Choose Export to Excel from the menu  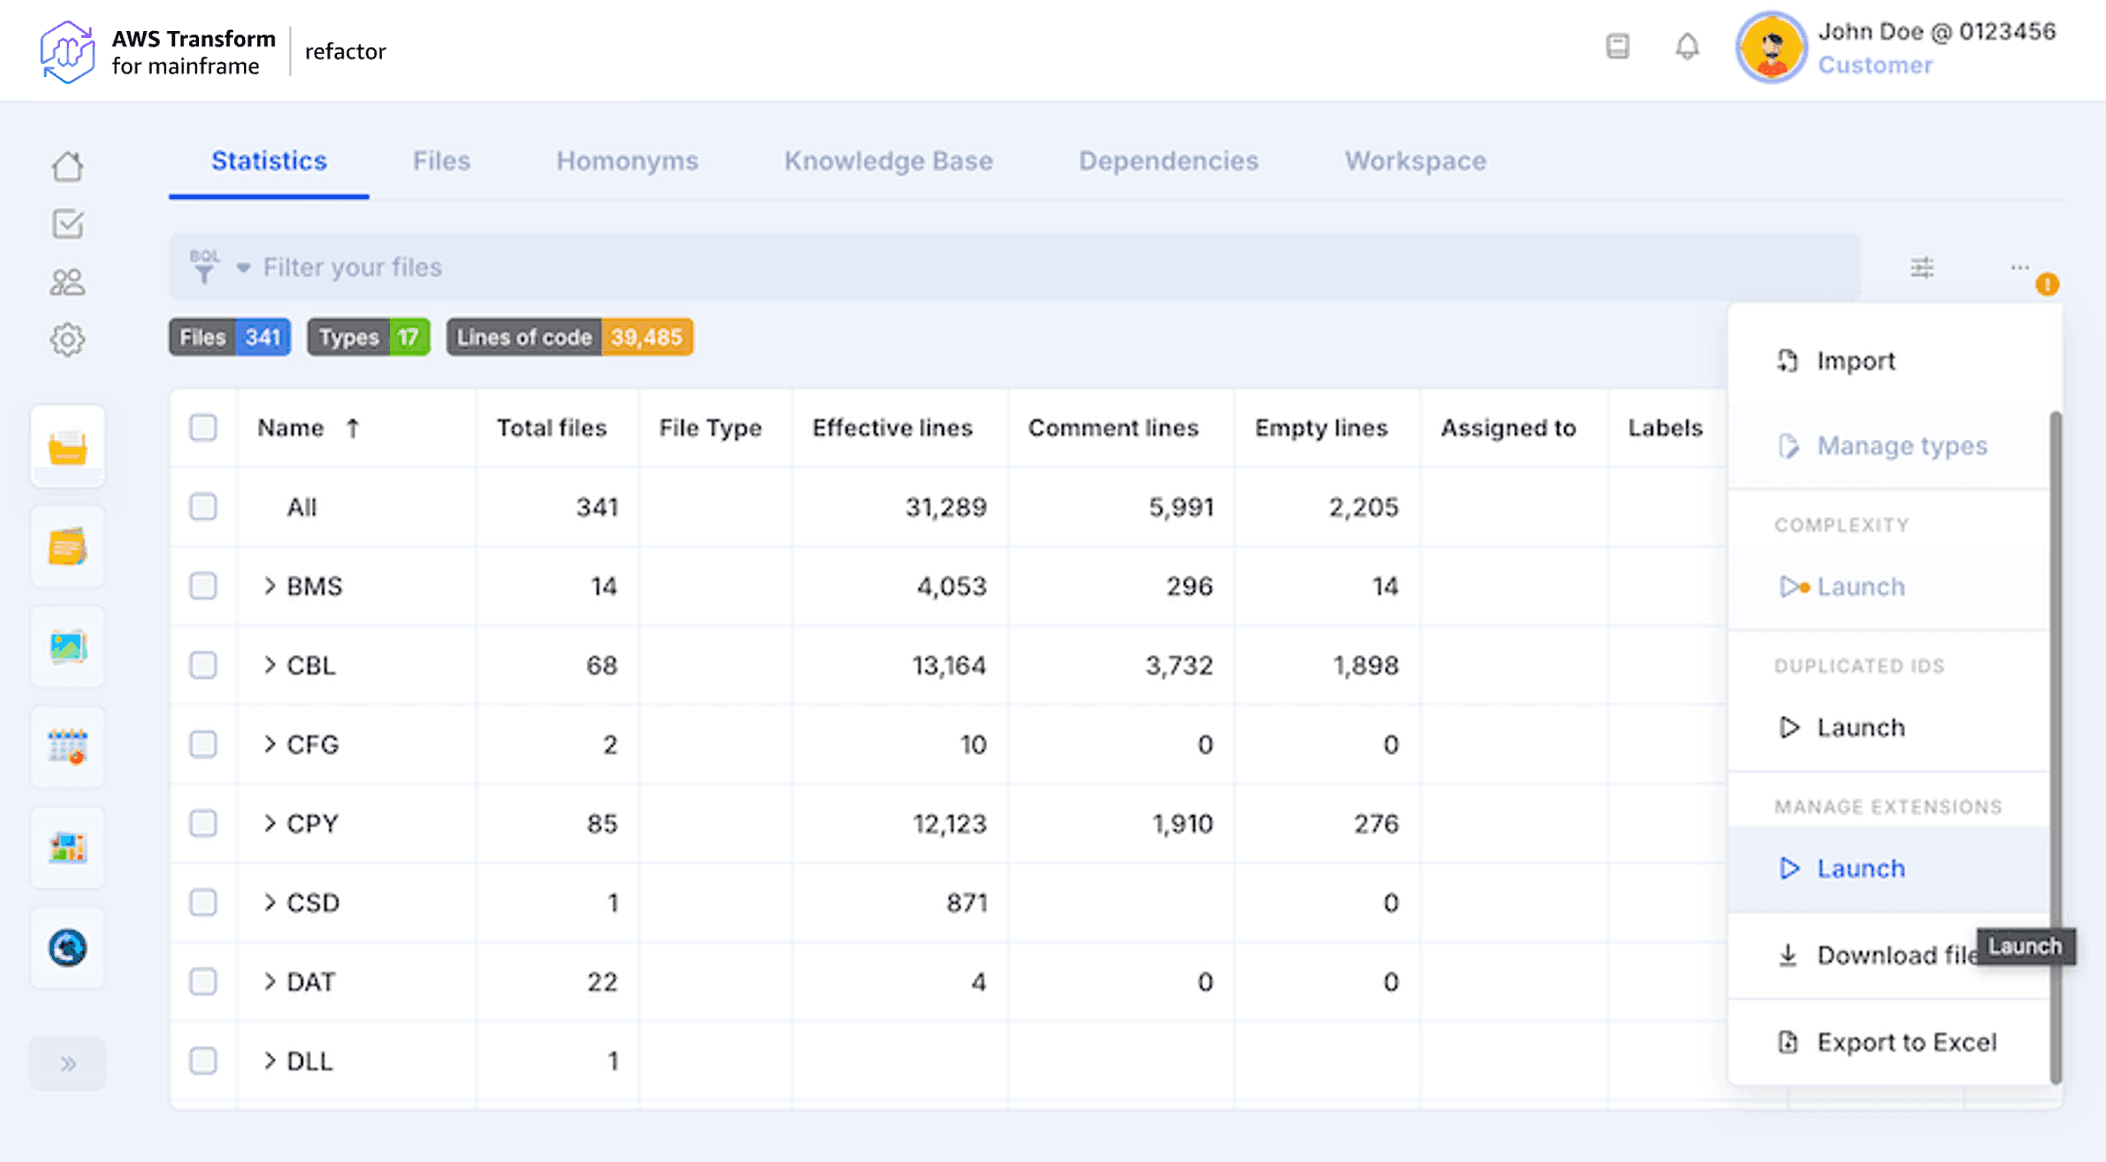pos(1906,1042)
